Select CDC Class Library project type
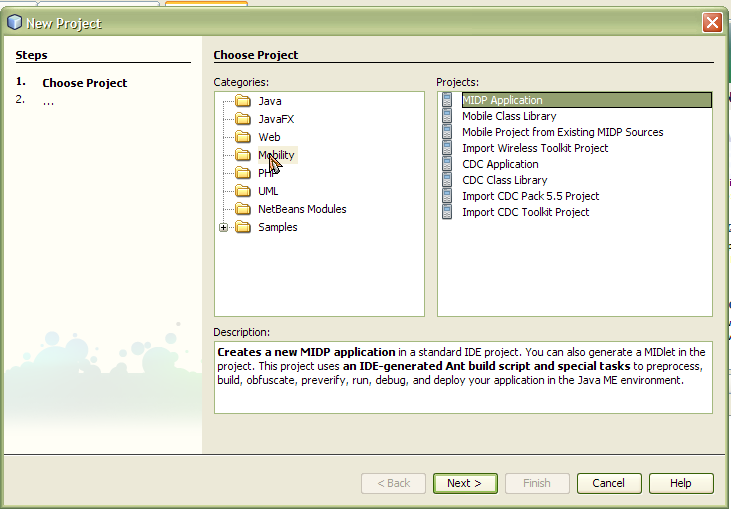This screenshot has width=731, height=509. click(504, 180)
